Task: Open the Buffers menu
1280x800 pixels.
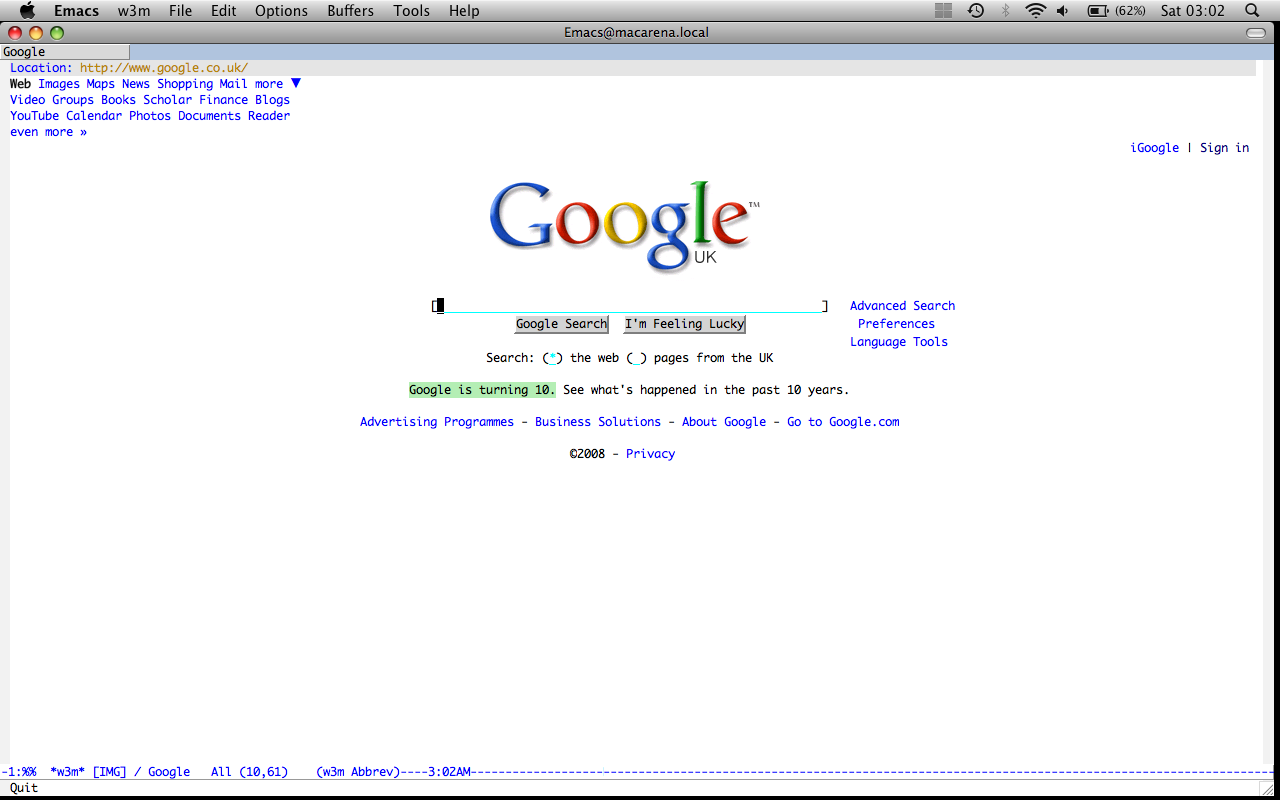Action: tap(350, 10)
